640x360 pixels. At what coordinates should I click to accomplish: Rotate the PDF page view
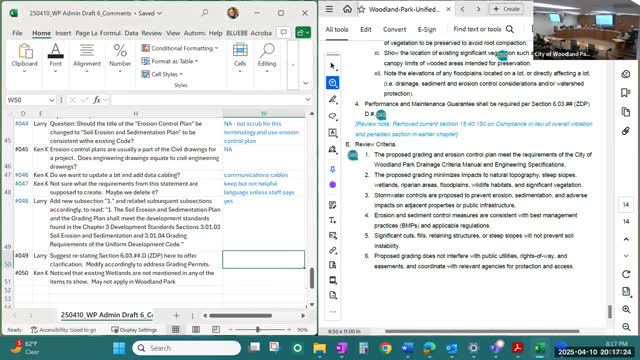click(626, 274)
